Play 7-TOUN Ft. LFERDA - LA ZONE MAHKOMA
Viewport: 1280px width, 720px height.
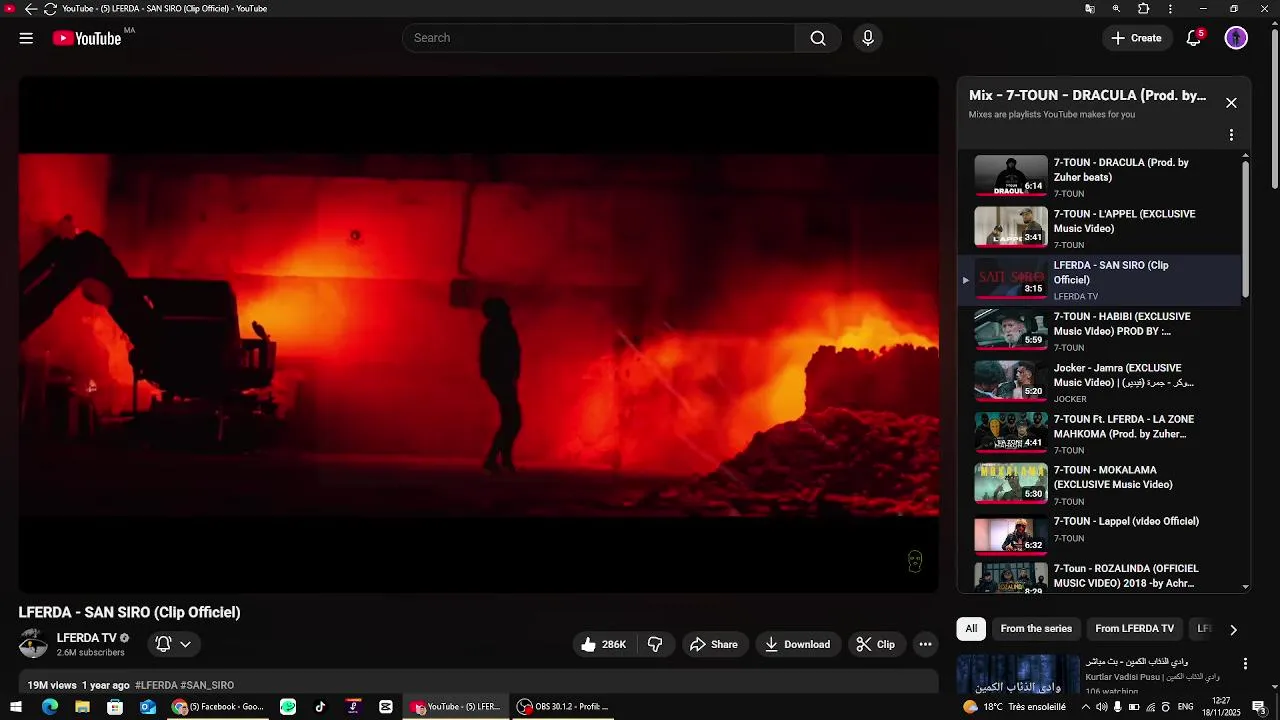coord(1098,434)
